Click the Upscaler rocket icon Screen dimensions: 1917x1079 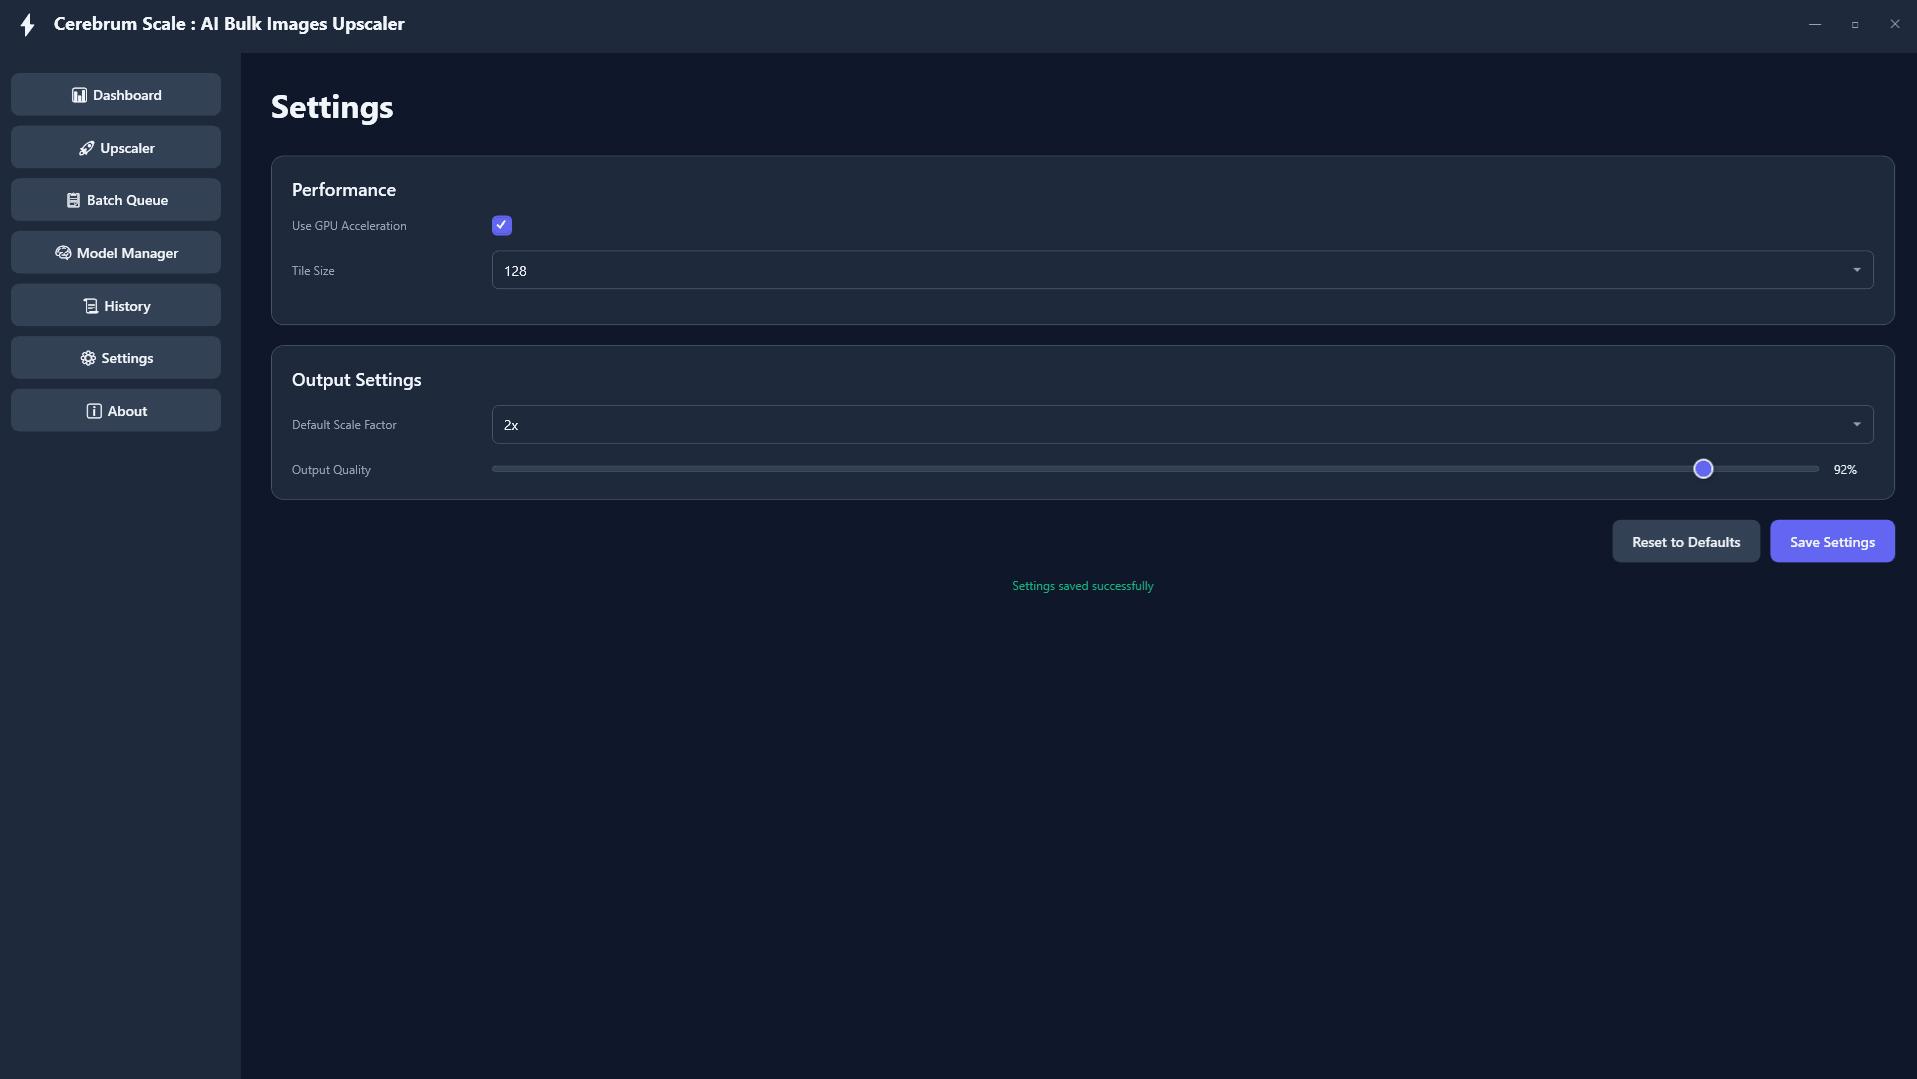coord(86,148)
